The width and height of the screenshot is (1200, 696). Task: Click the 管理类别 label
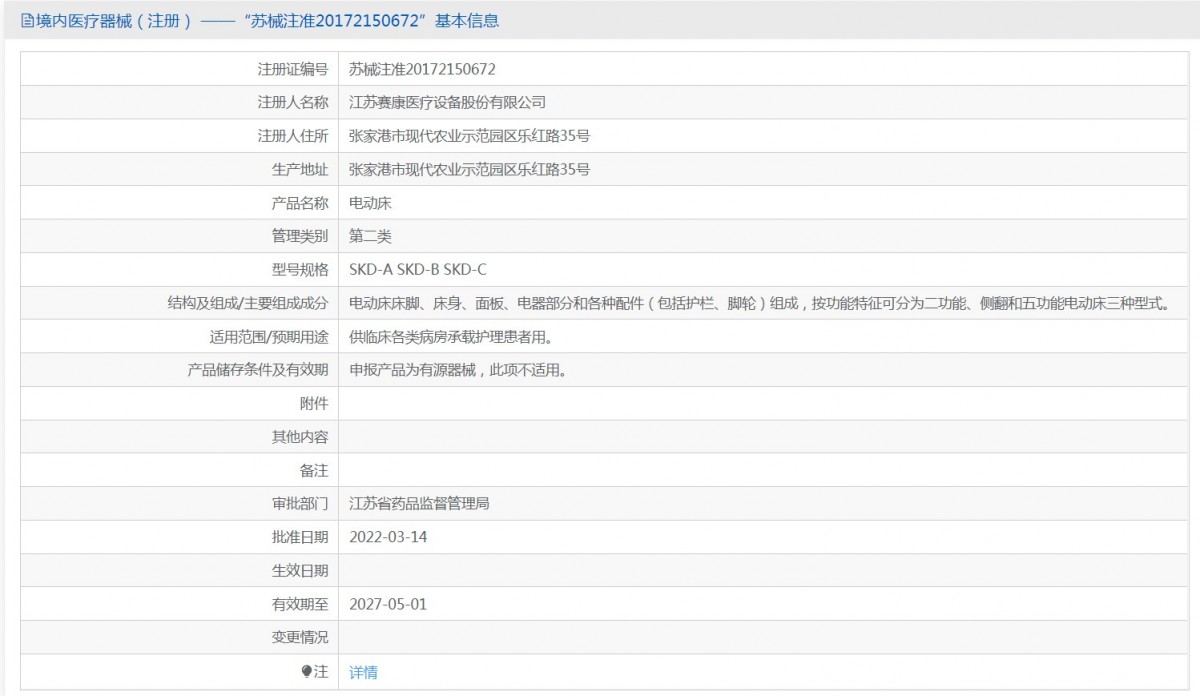[x=300, y=236]
